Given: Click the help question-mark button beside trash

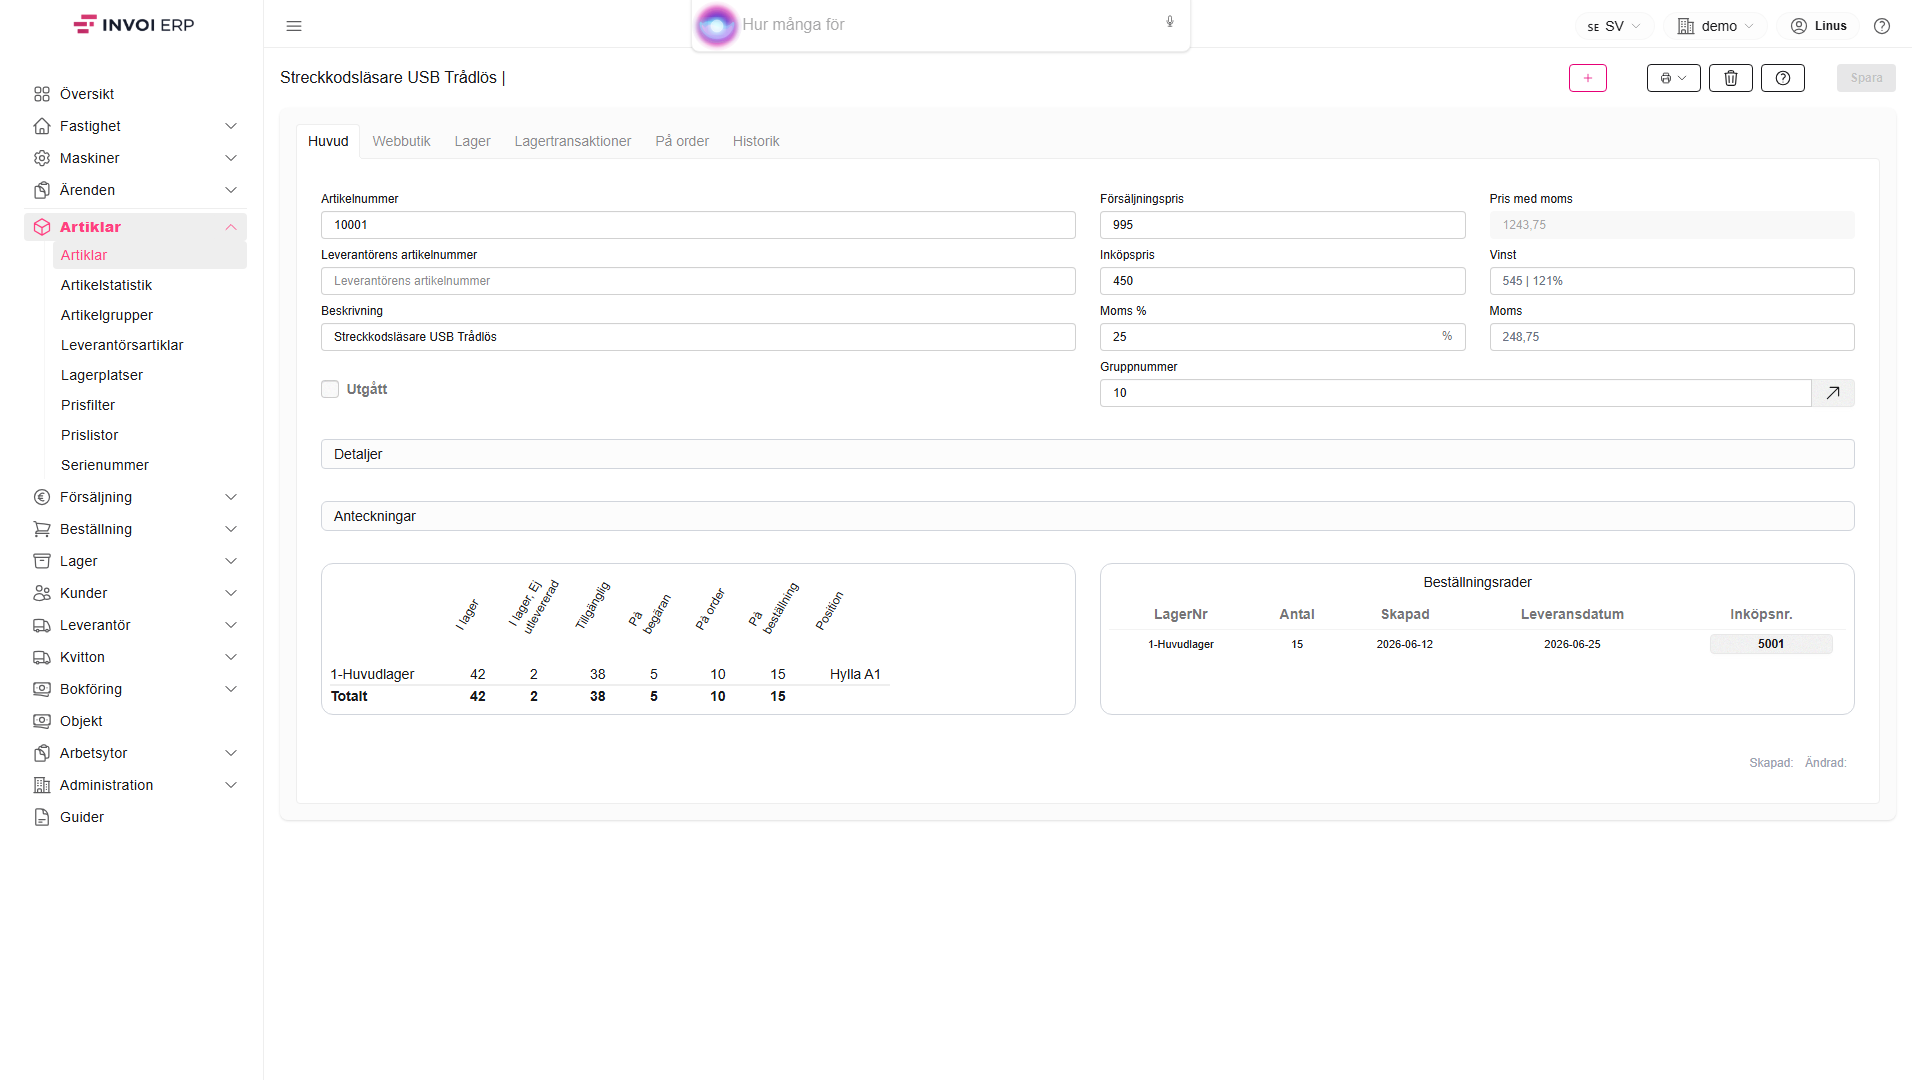Looking at the screenshot, I should [x=1782, y=78].
